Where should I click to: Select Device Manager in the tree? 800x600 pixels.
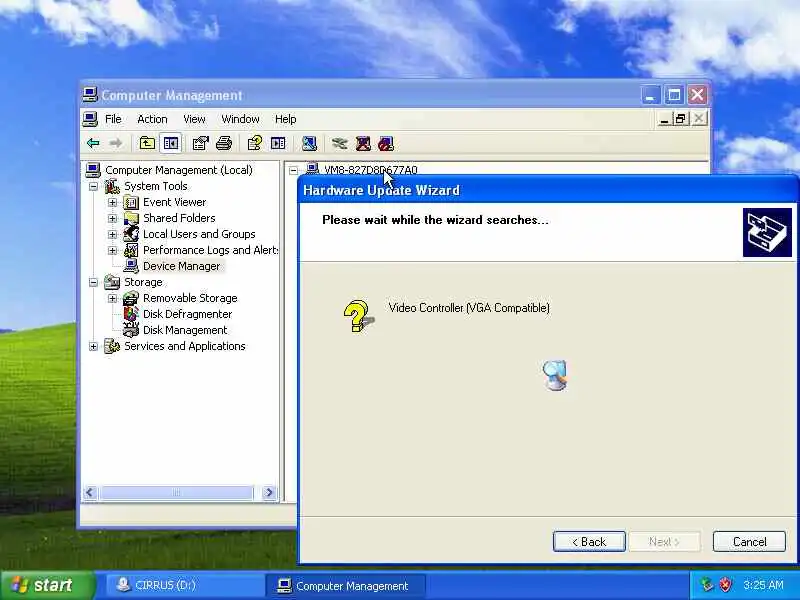click(x=181, y=266)
